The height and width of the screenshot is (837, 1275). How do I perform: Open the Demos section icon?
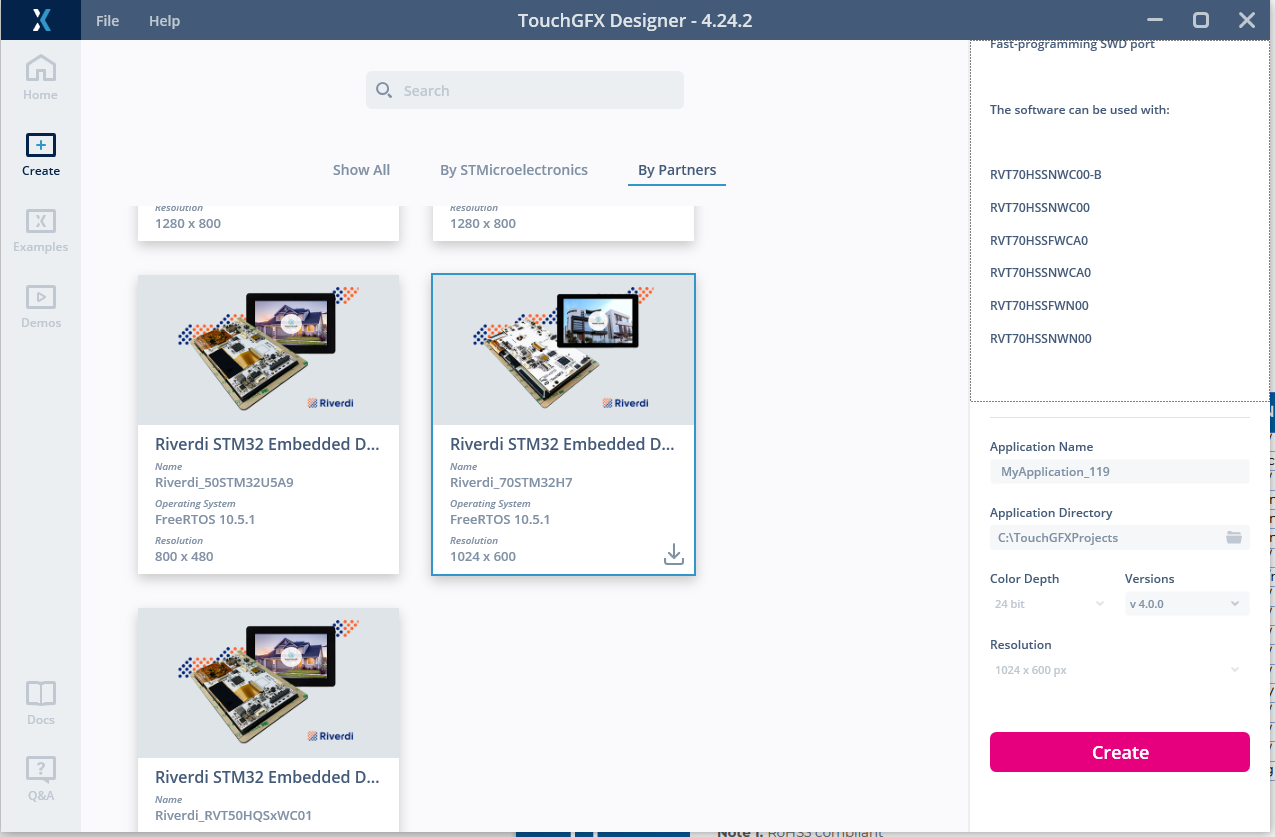point(40,298)
